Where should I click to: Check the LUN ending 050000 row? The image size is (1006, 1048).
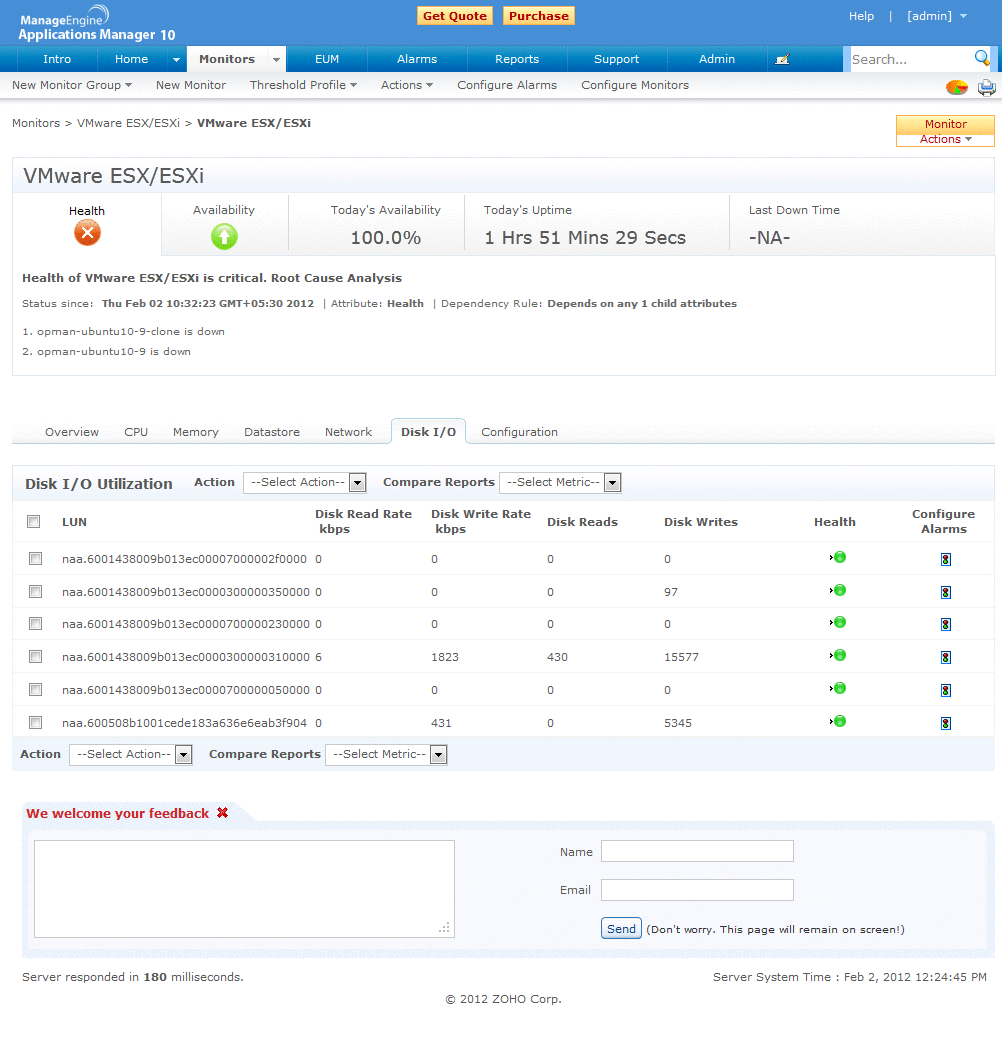coord(35,689)
